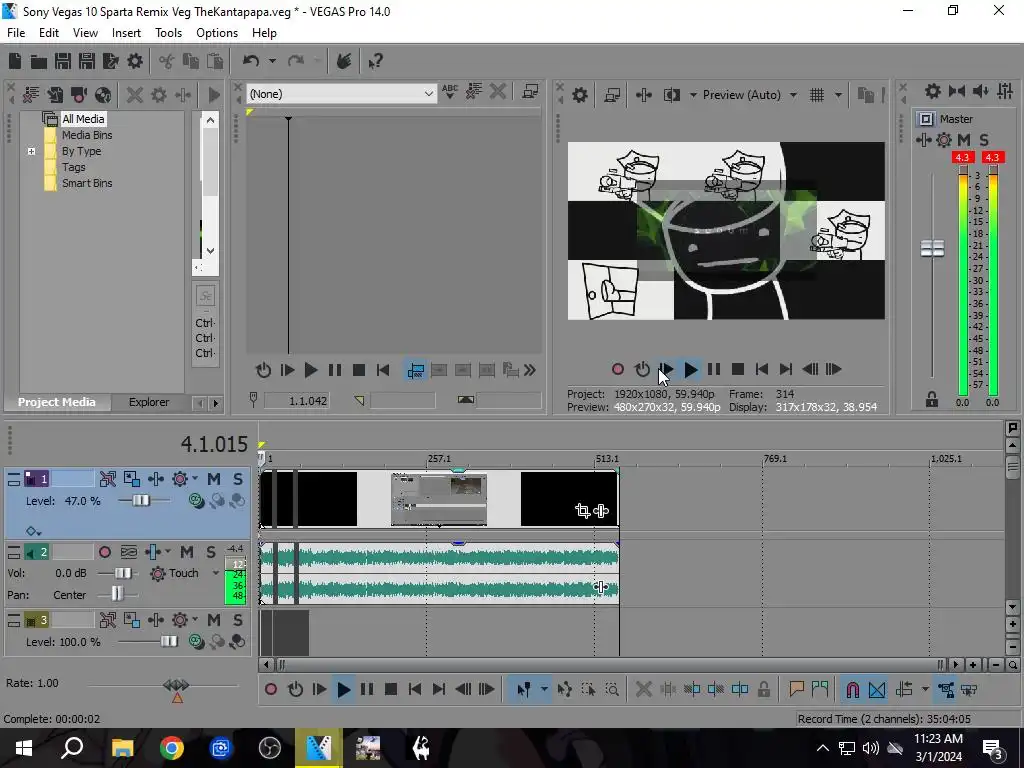
Task: Open the interactive tutorials hand icon
Action: pyautogui.click(x=344, y=61)
